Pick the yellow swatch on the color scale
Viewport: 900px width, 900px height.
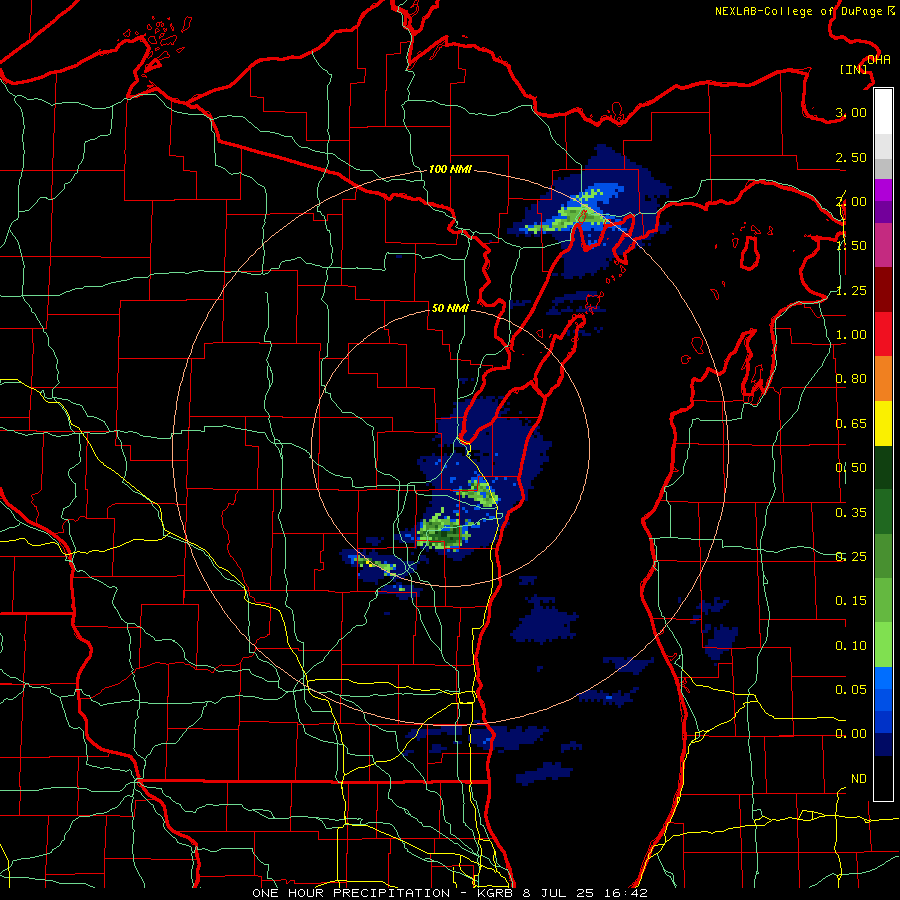pyautogui.click(x=883, y=423)
